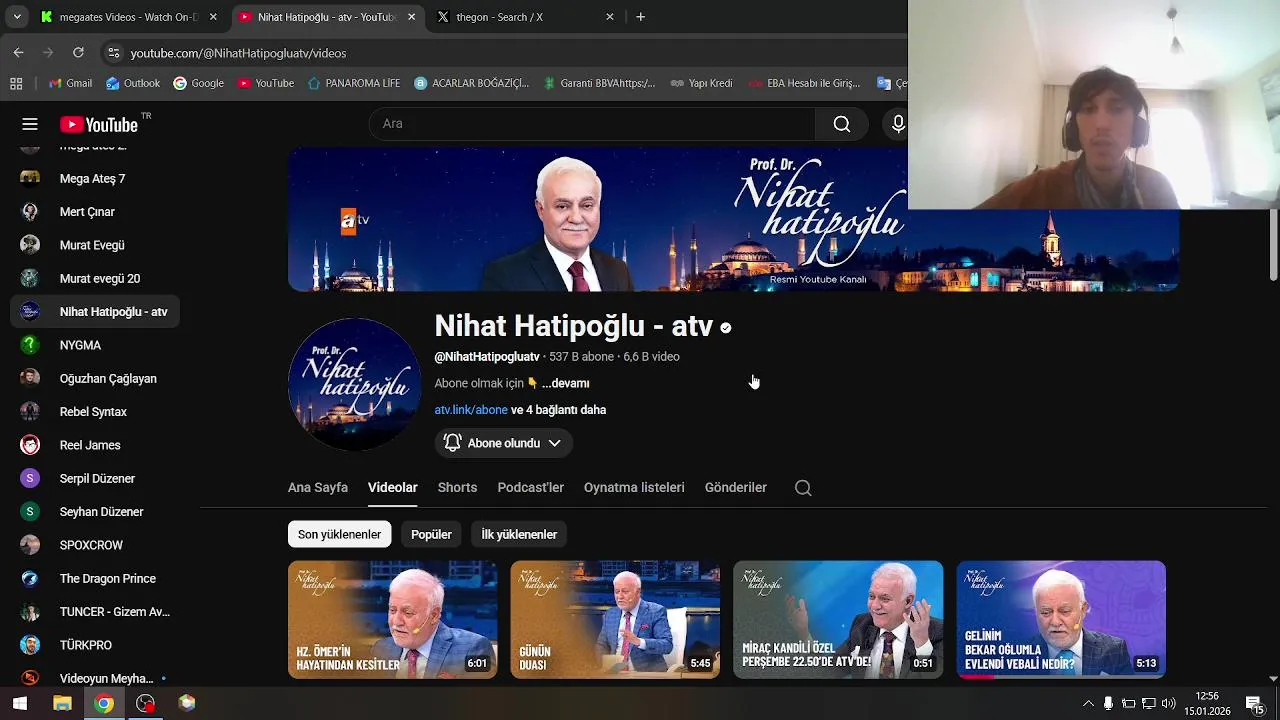Open the Abone olundu subscription dropdown
Viewport: 1280px width, 720px height.
(x=503, y=443)
